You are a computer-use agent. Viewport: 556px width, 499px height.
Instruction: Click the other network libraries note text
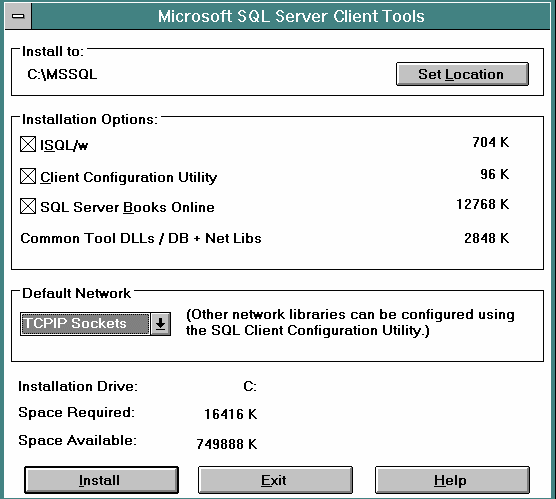[350, 322]
